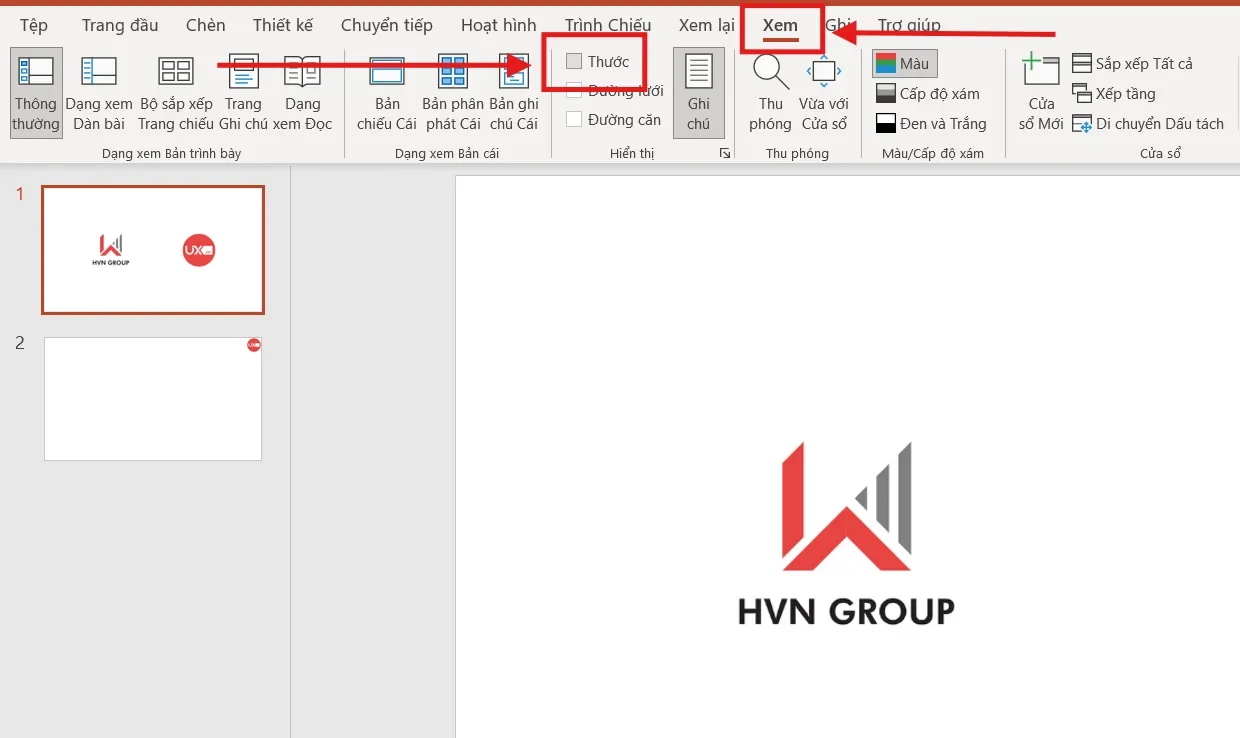Select the Xem view tab
Viewport: 1240px width, 738px height.
coord(780,26)
